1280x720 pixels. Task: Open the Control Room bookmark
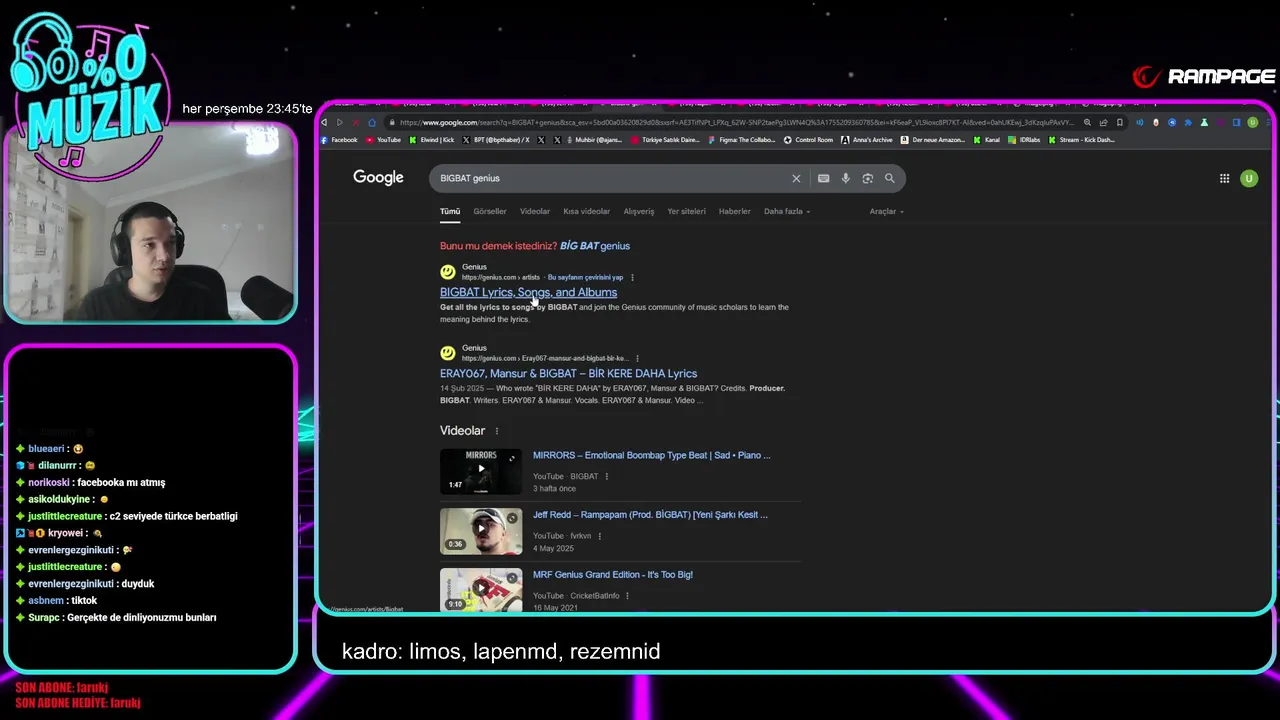[808, 140]
